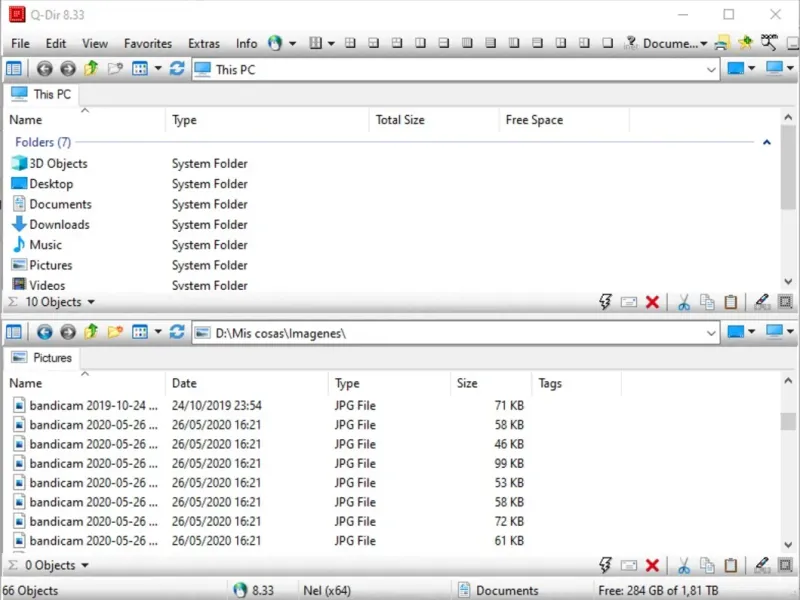This screenshot has width=800, height=600.
Task: Click the inet question mark icon
Action: tap(631, 43)
